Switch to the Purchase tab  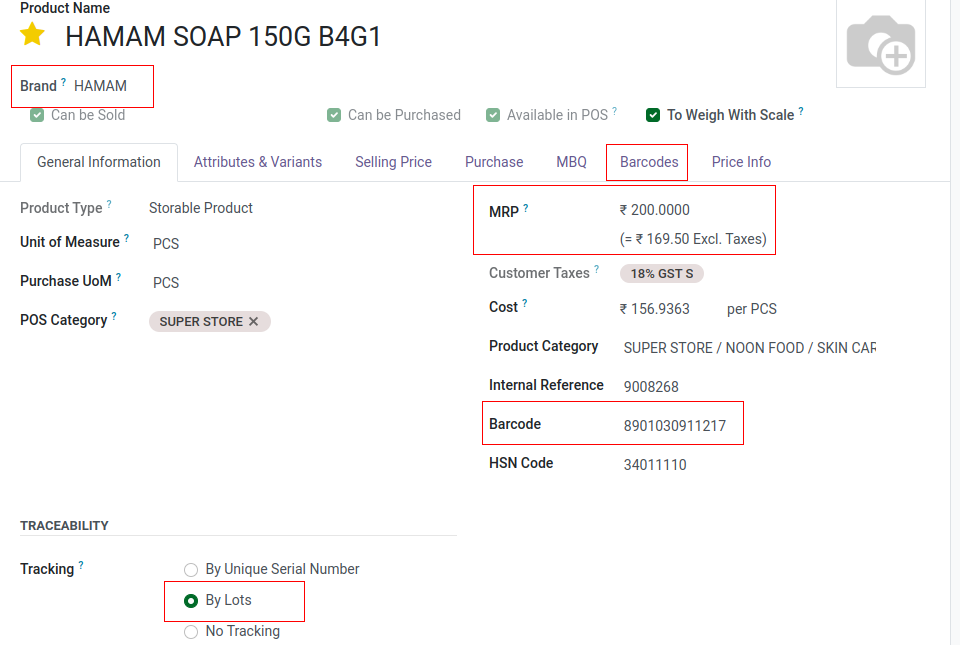click(494, 162)
